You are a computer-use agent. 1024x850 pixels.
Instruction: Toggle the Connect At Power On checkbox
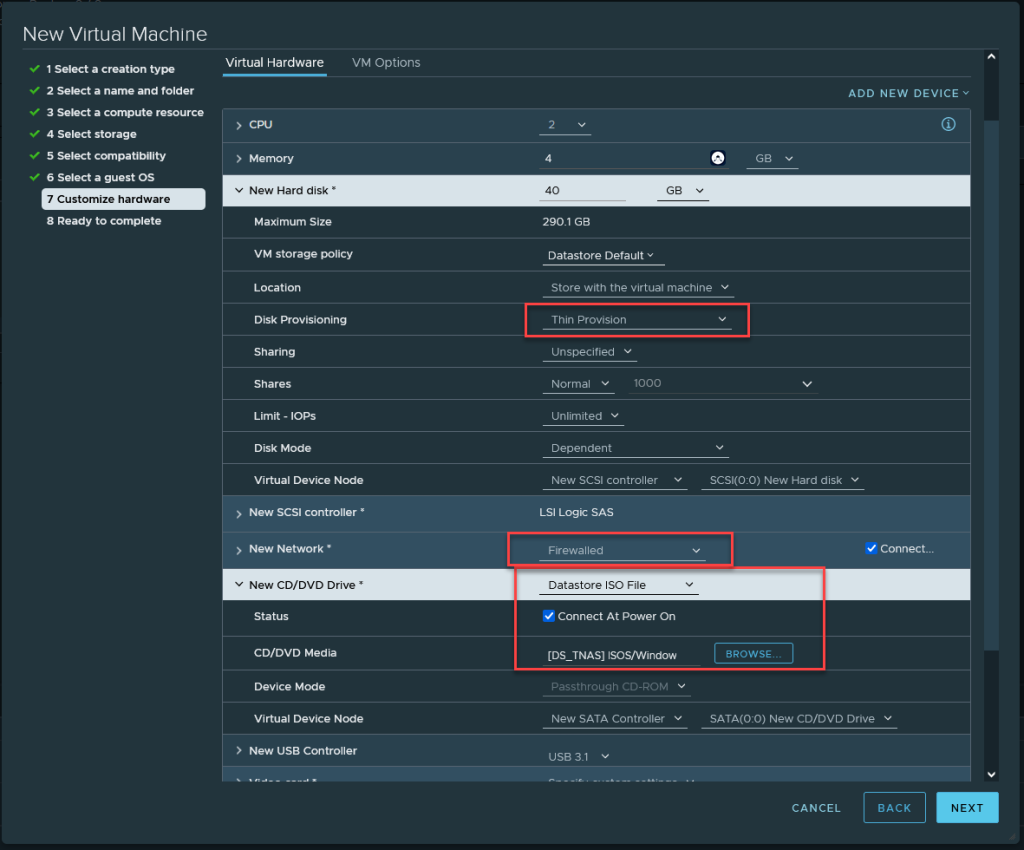pos(548,616)
